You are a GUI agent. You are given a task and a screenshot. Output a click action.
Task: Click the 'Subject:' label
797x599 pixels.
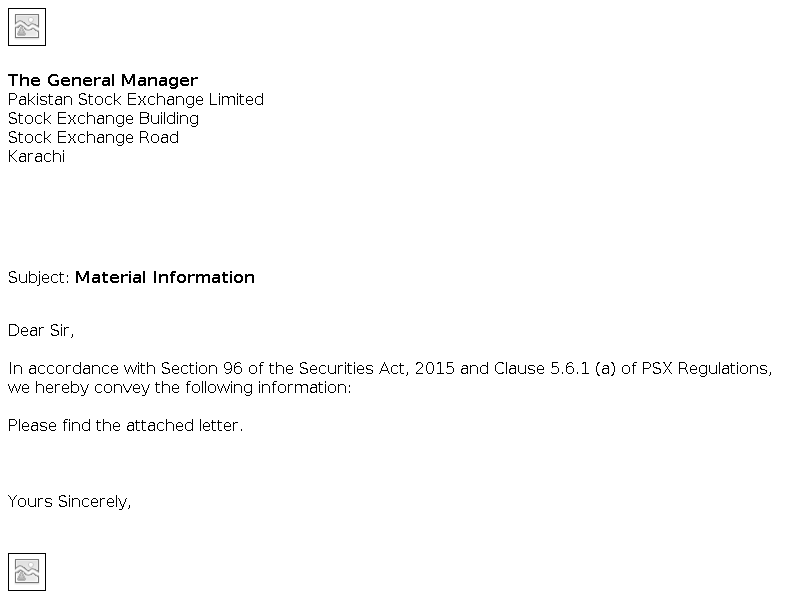(x=39, y=277)
